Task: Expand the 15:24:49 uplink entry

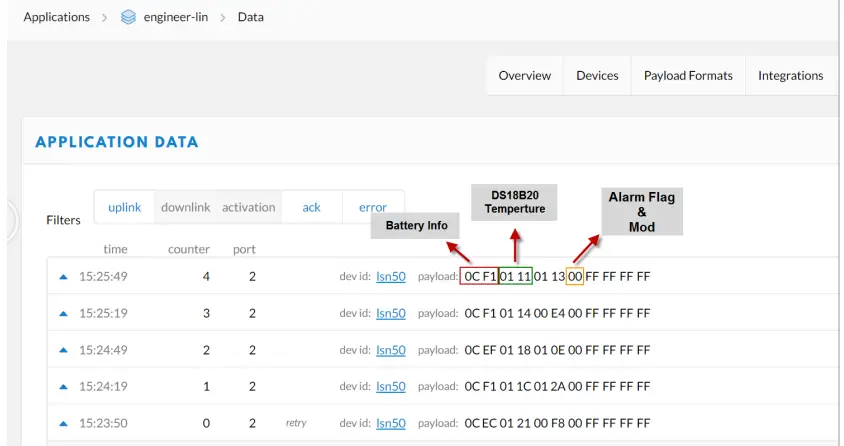Action: point(64,350)
